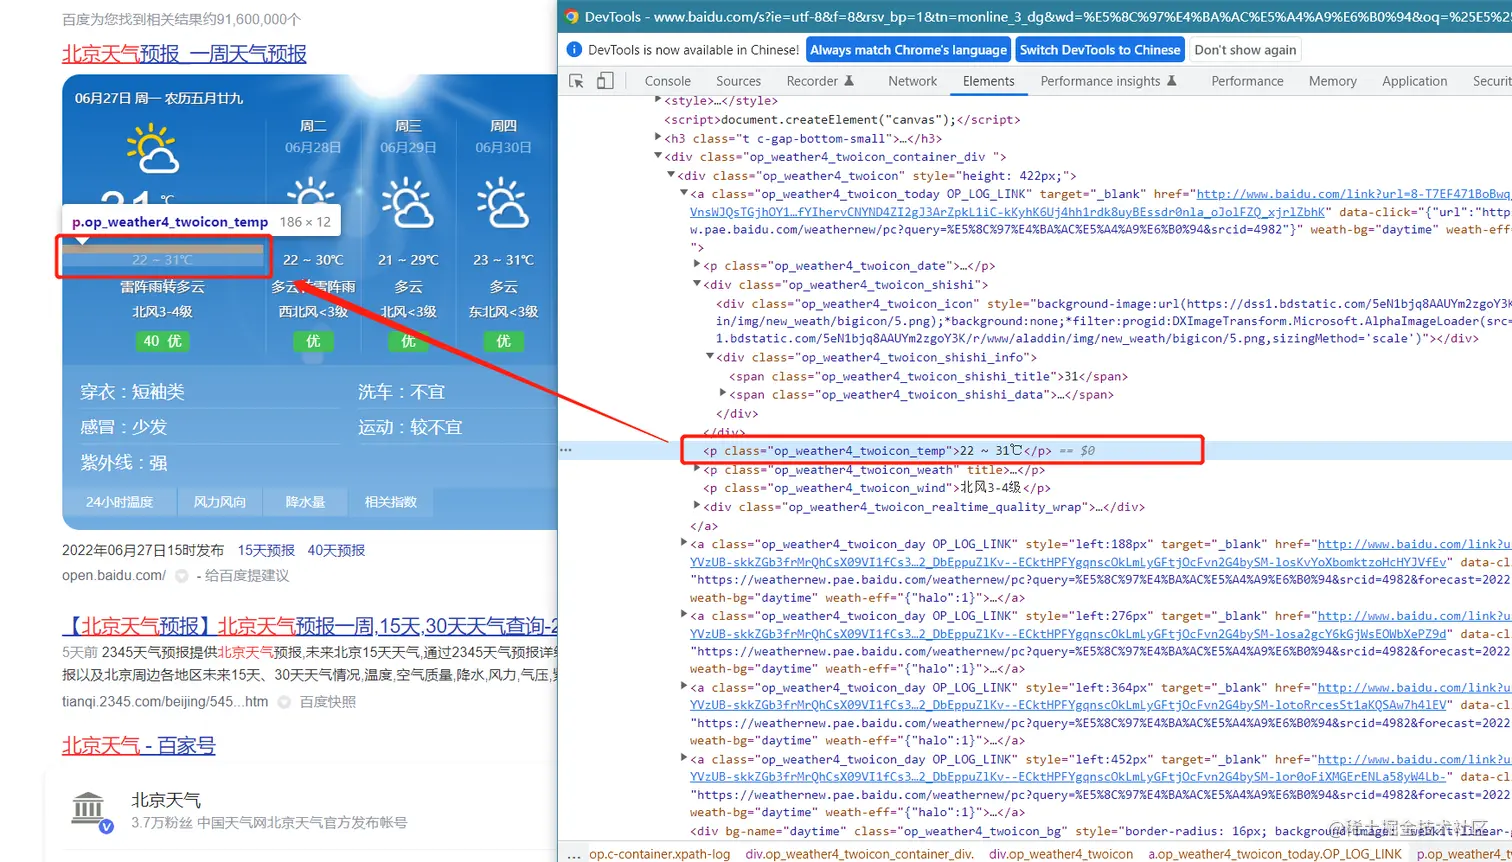Screen dimensions: 1512x862
Task: Expand the realtime_quality_wrap div node
Action: tap(698, 507)
